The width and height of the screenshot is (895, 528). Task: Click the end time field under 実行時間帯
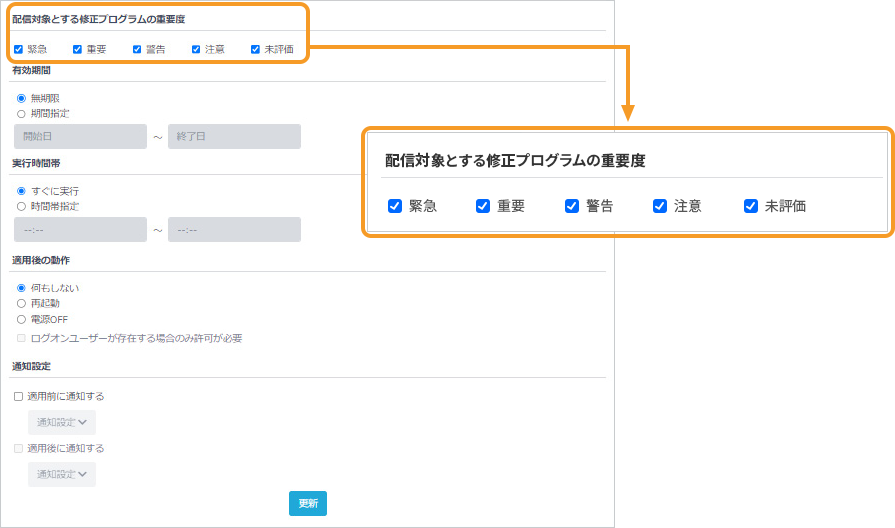tap(234, 229)
